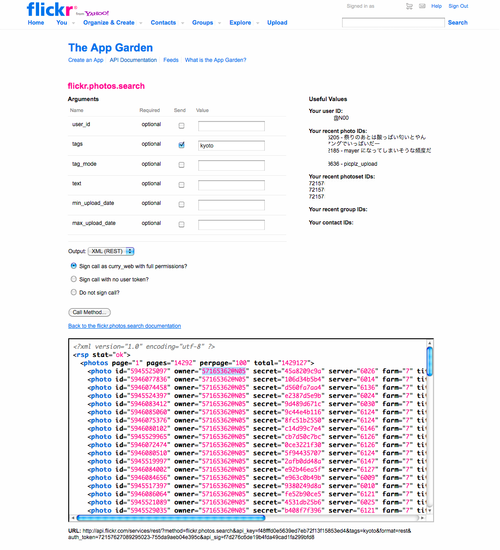Click the XML output scroll left arrow
Image resolution: width=500 pixels, height=550 pixels.
click(x=73, y=518)
